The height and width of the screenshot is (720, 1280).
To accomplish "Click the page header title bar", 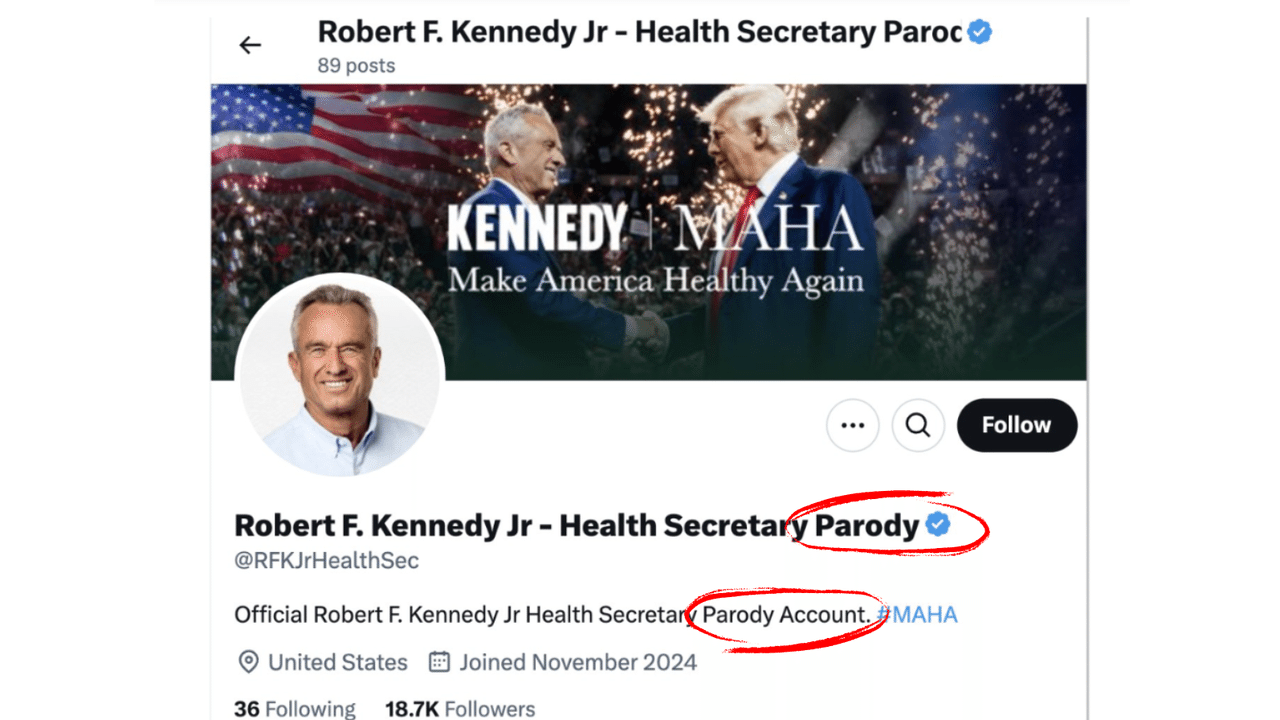I will 640,32.
